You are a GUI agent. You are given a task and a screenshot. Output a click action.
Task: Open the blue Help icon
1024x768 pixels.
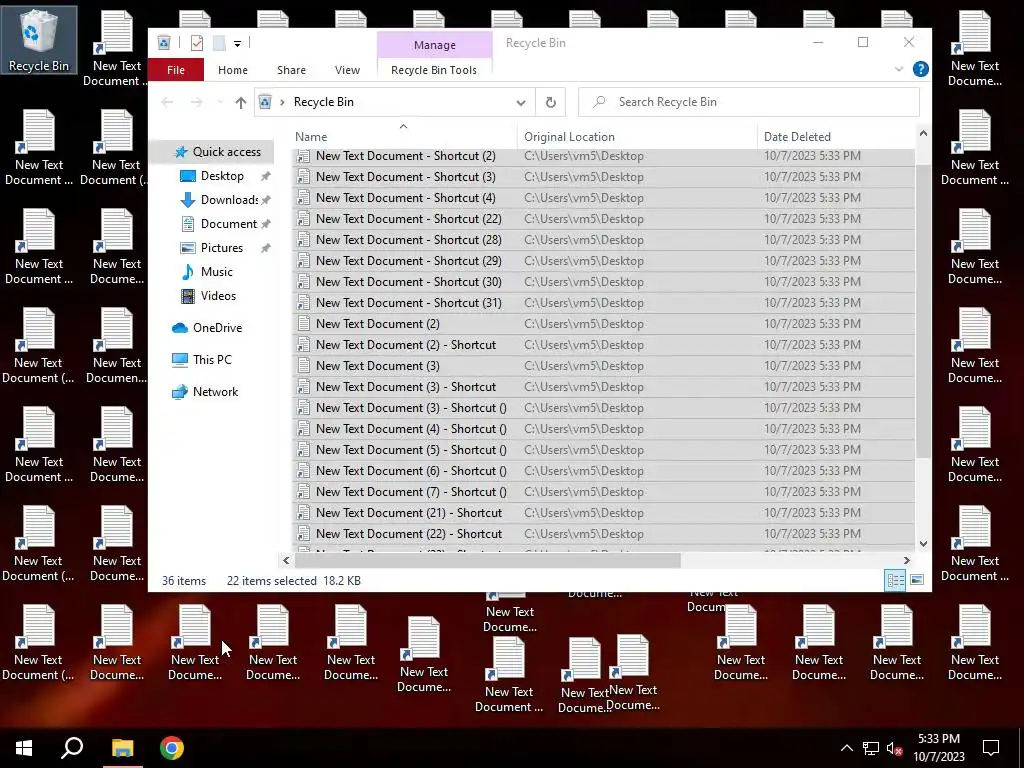920,69
